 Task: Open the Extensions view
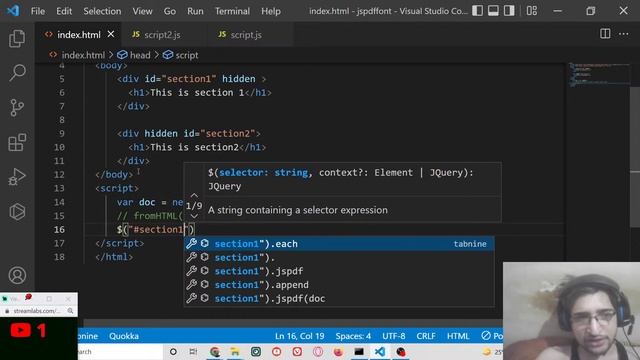pyautogui.click(x=17, y=142)
